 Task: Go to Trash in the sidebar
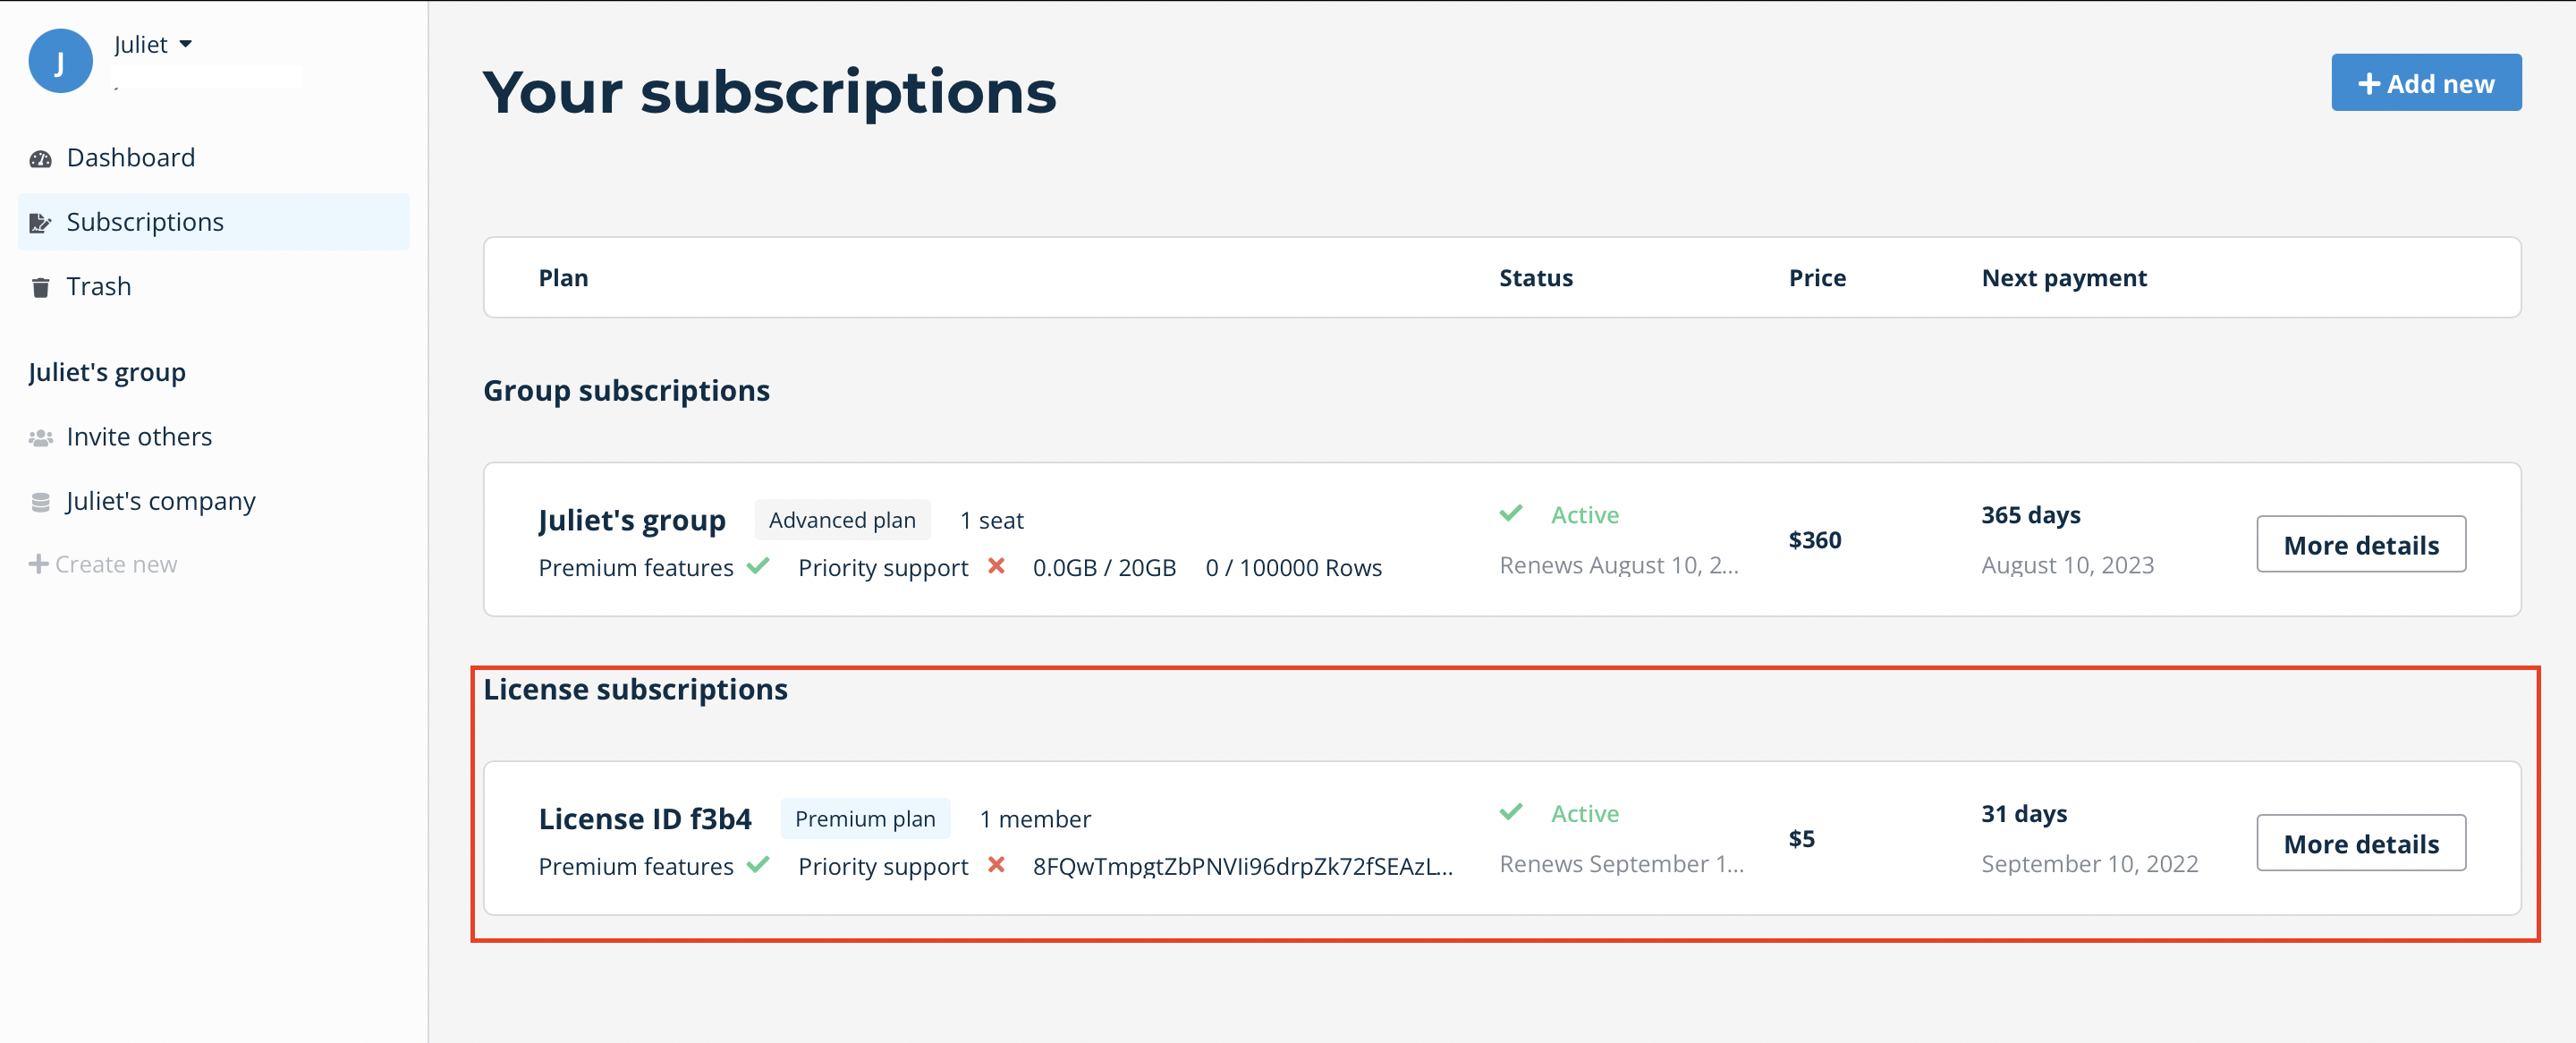[x=98, y=287]
